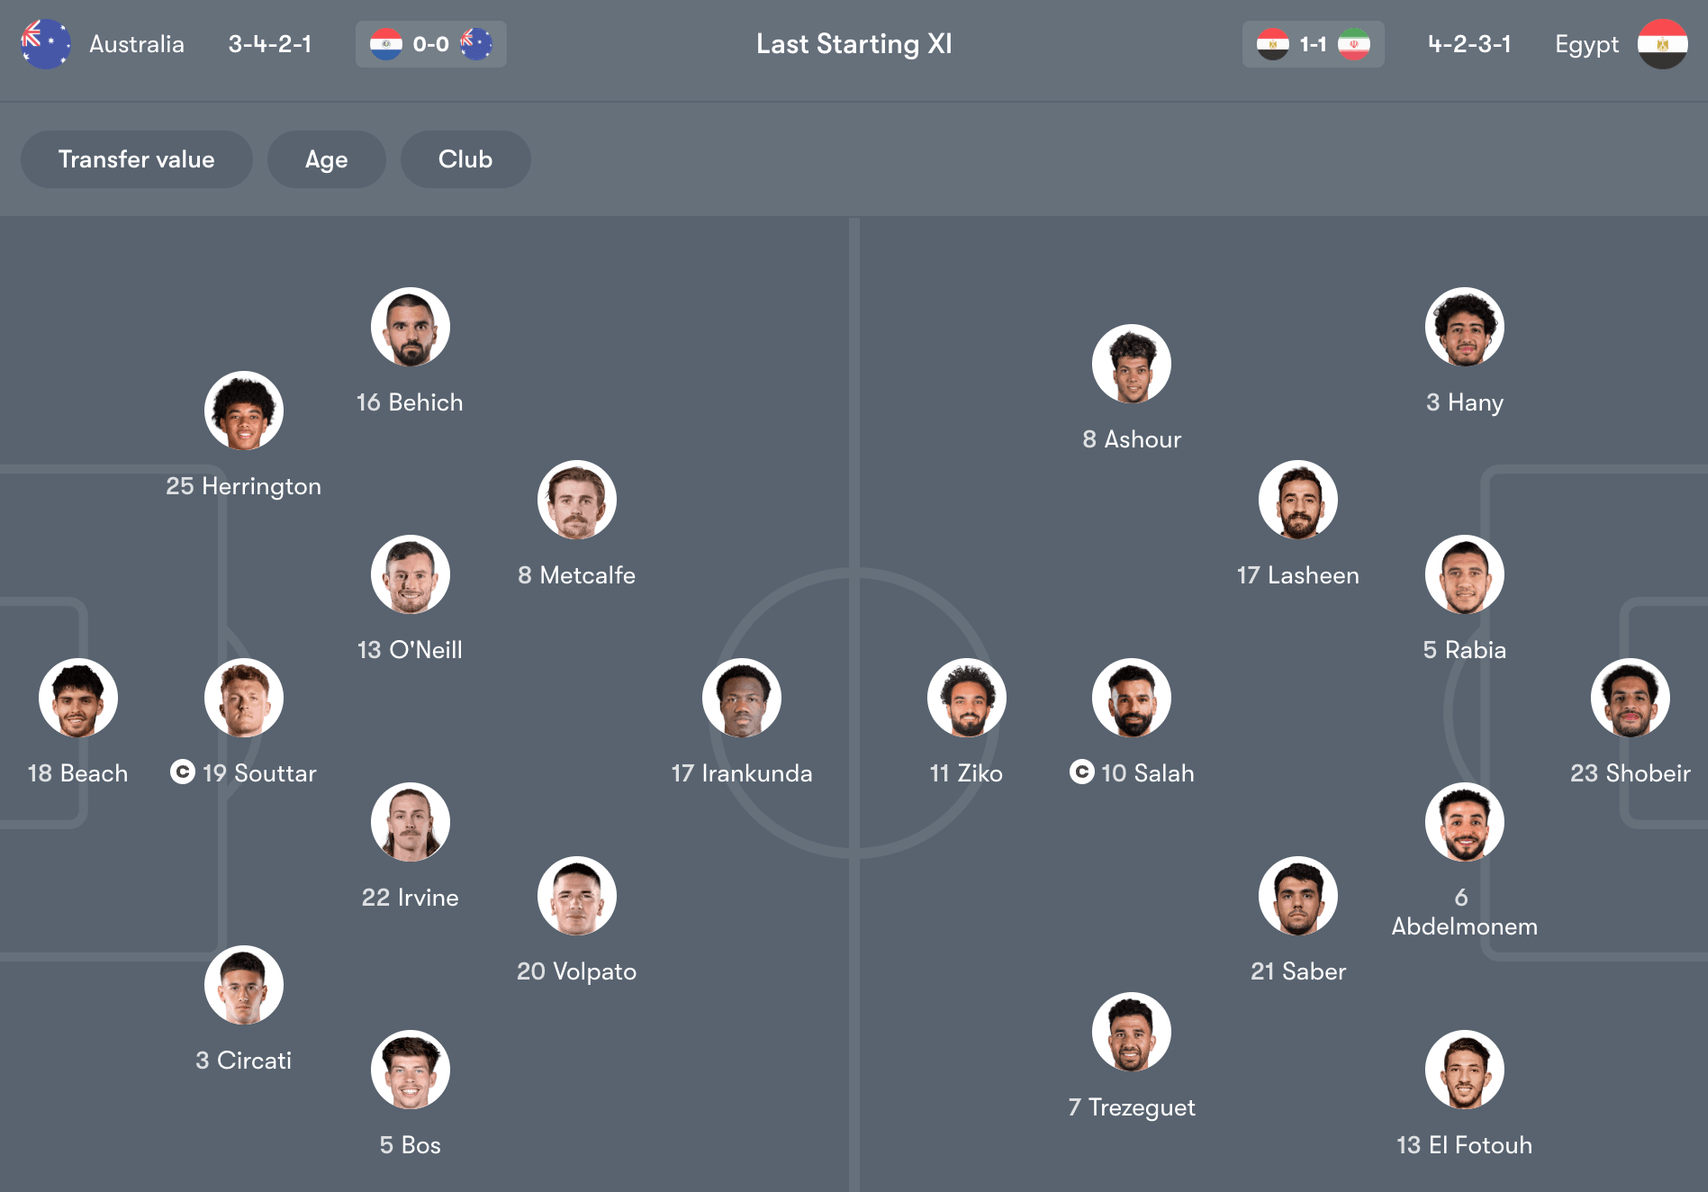Select Salah's player photo
This screenshot has width=1708, height=1192.
1131,698
